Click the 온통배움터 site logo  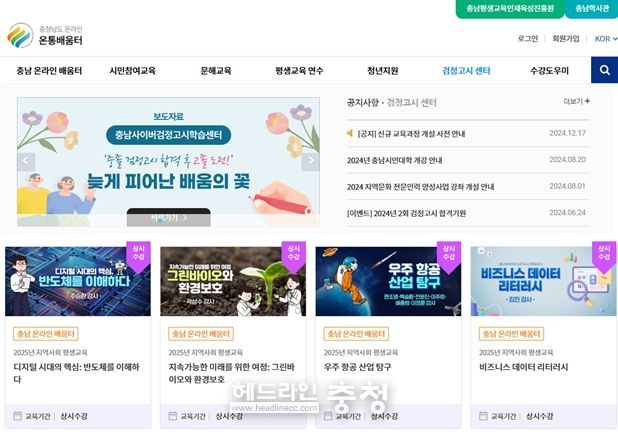[45, 35]
